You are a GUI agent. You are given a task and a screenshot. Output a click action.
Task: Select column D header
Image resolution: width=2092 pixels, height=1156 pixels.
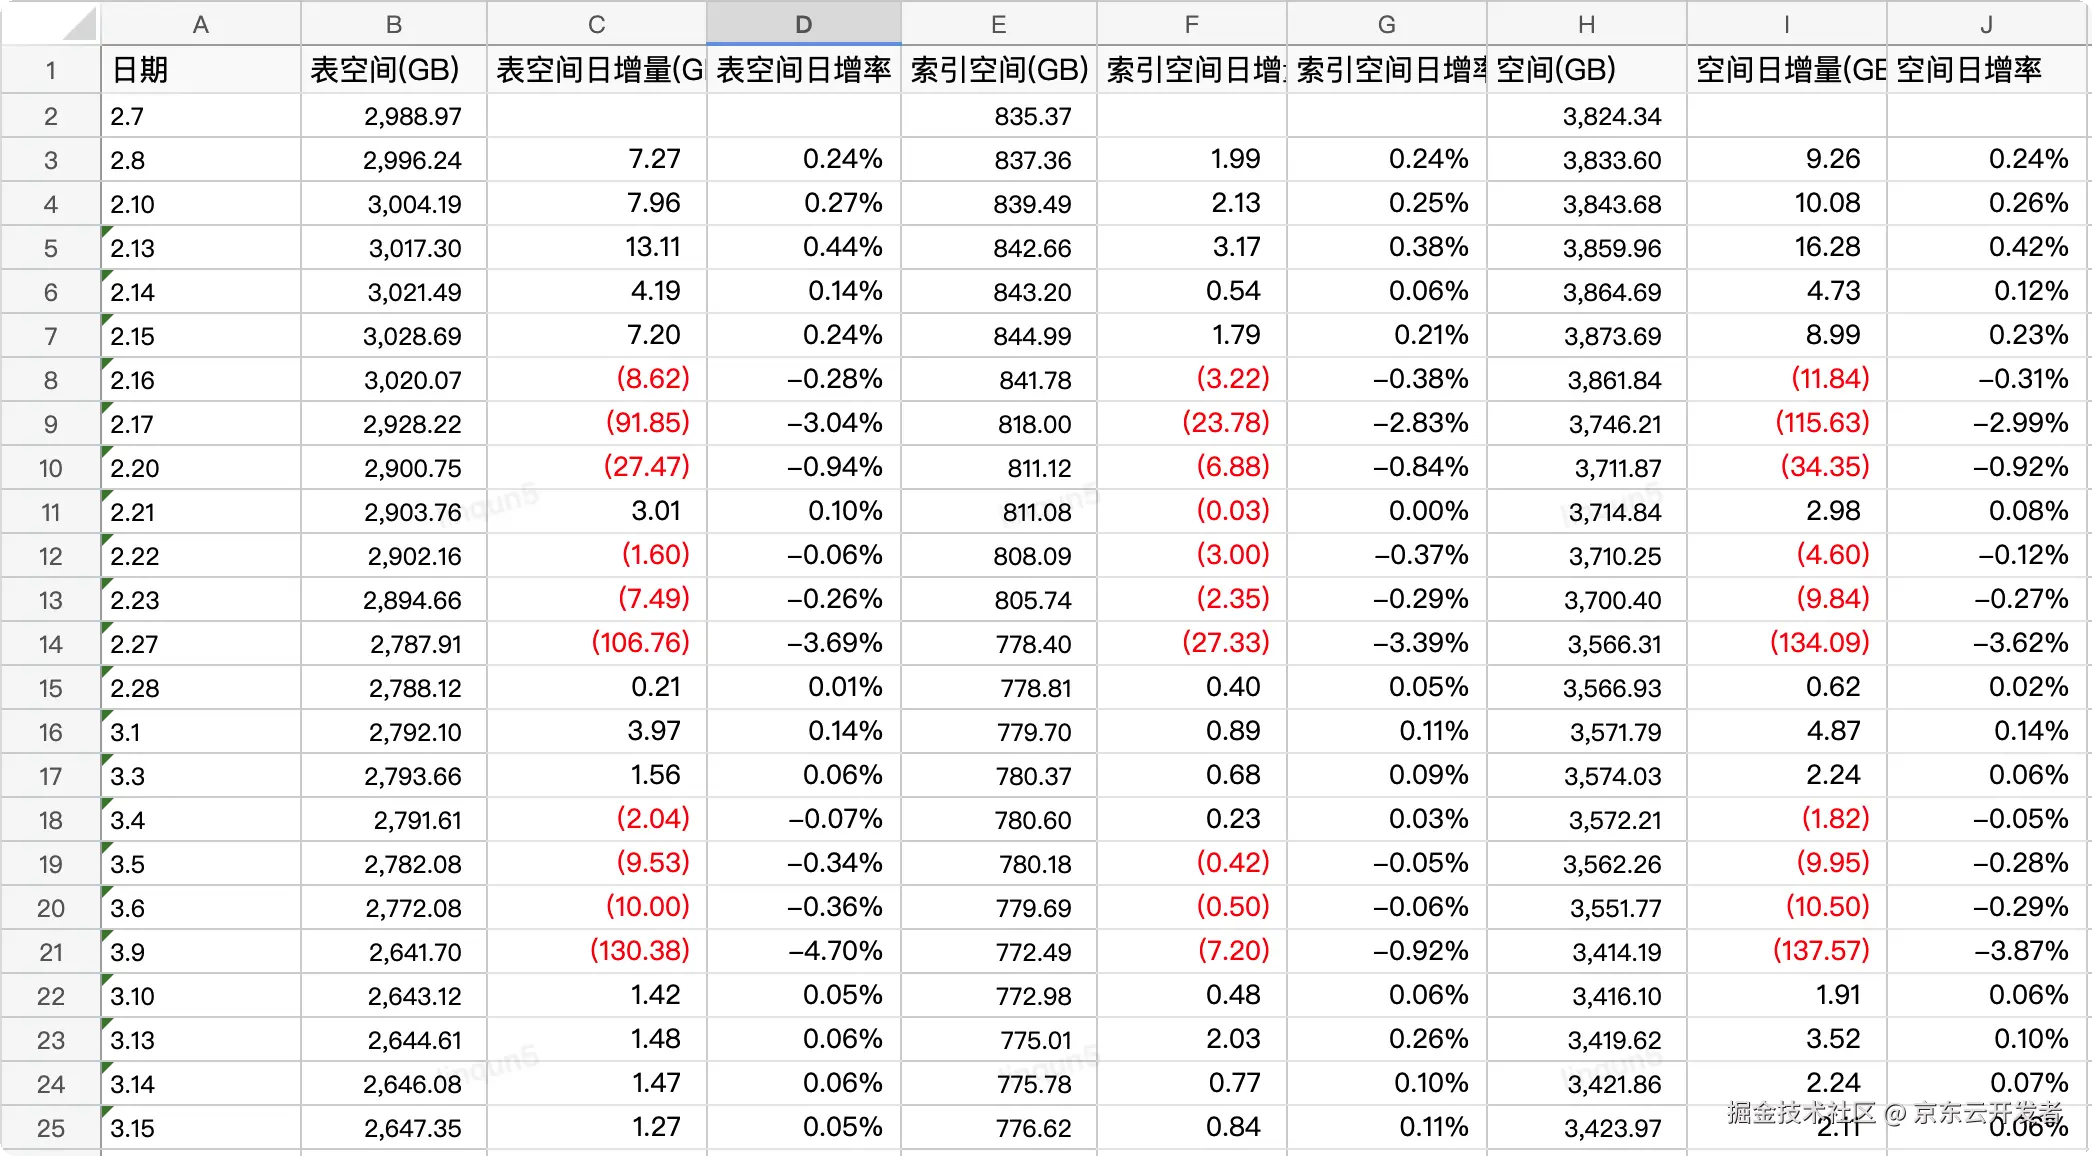point(803,25)
